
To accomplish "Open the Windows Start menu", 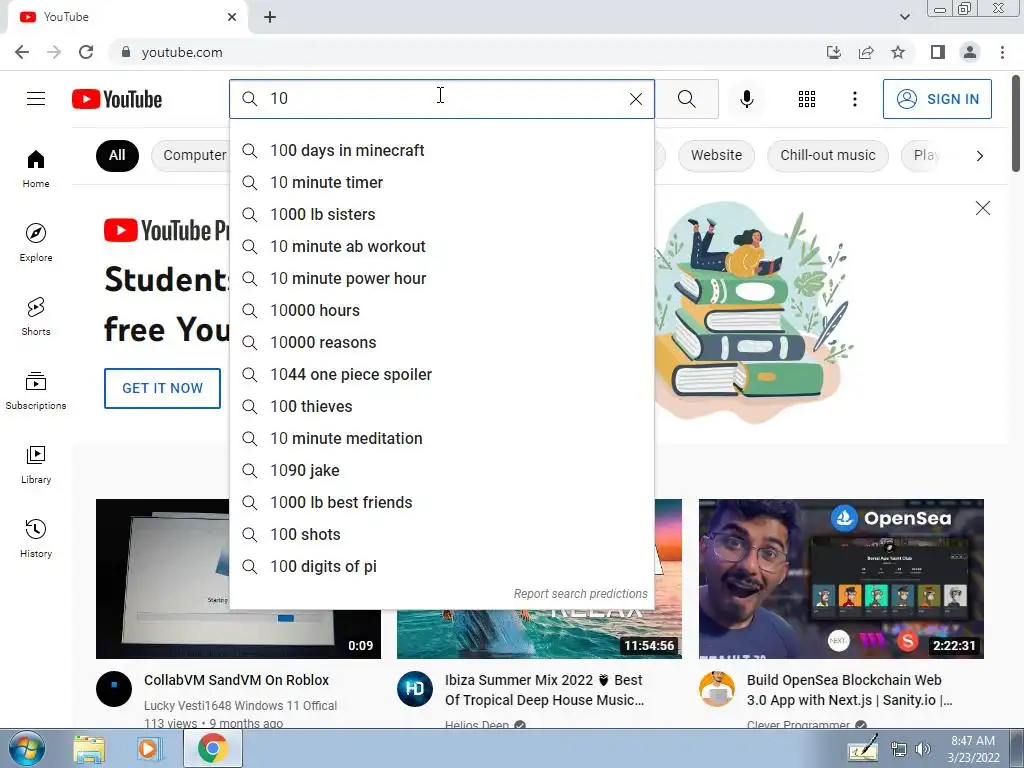I will [27, 748].
